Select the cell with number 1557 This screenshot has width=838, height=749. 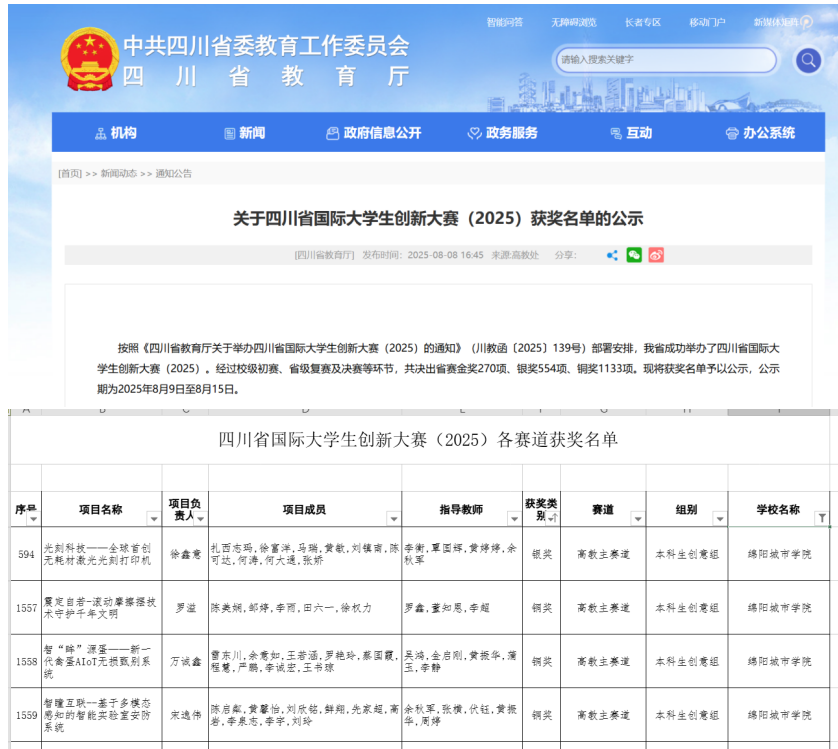coord(26,608)
